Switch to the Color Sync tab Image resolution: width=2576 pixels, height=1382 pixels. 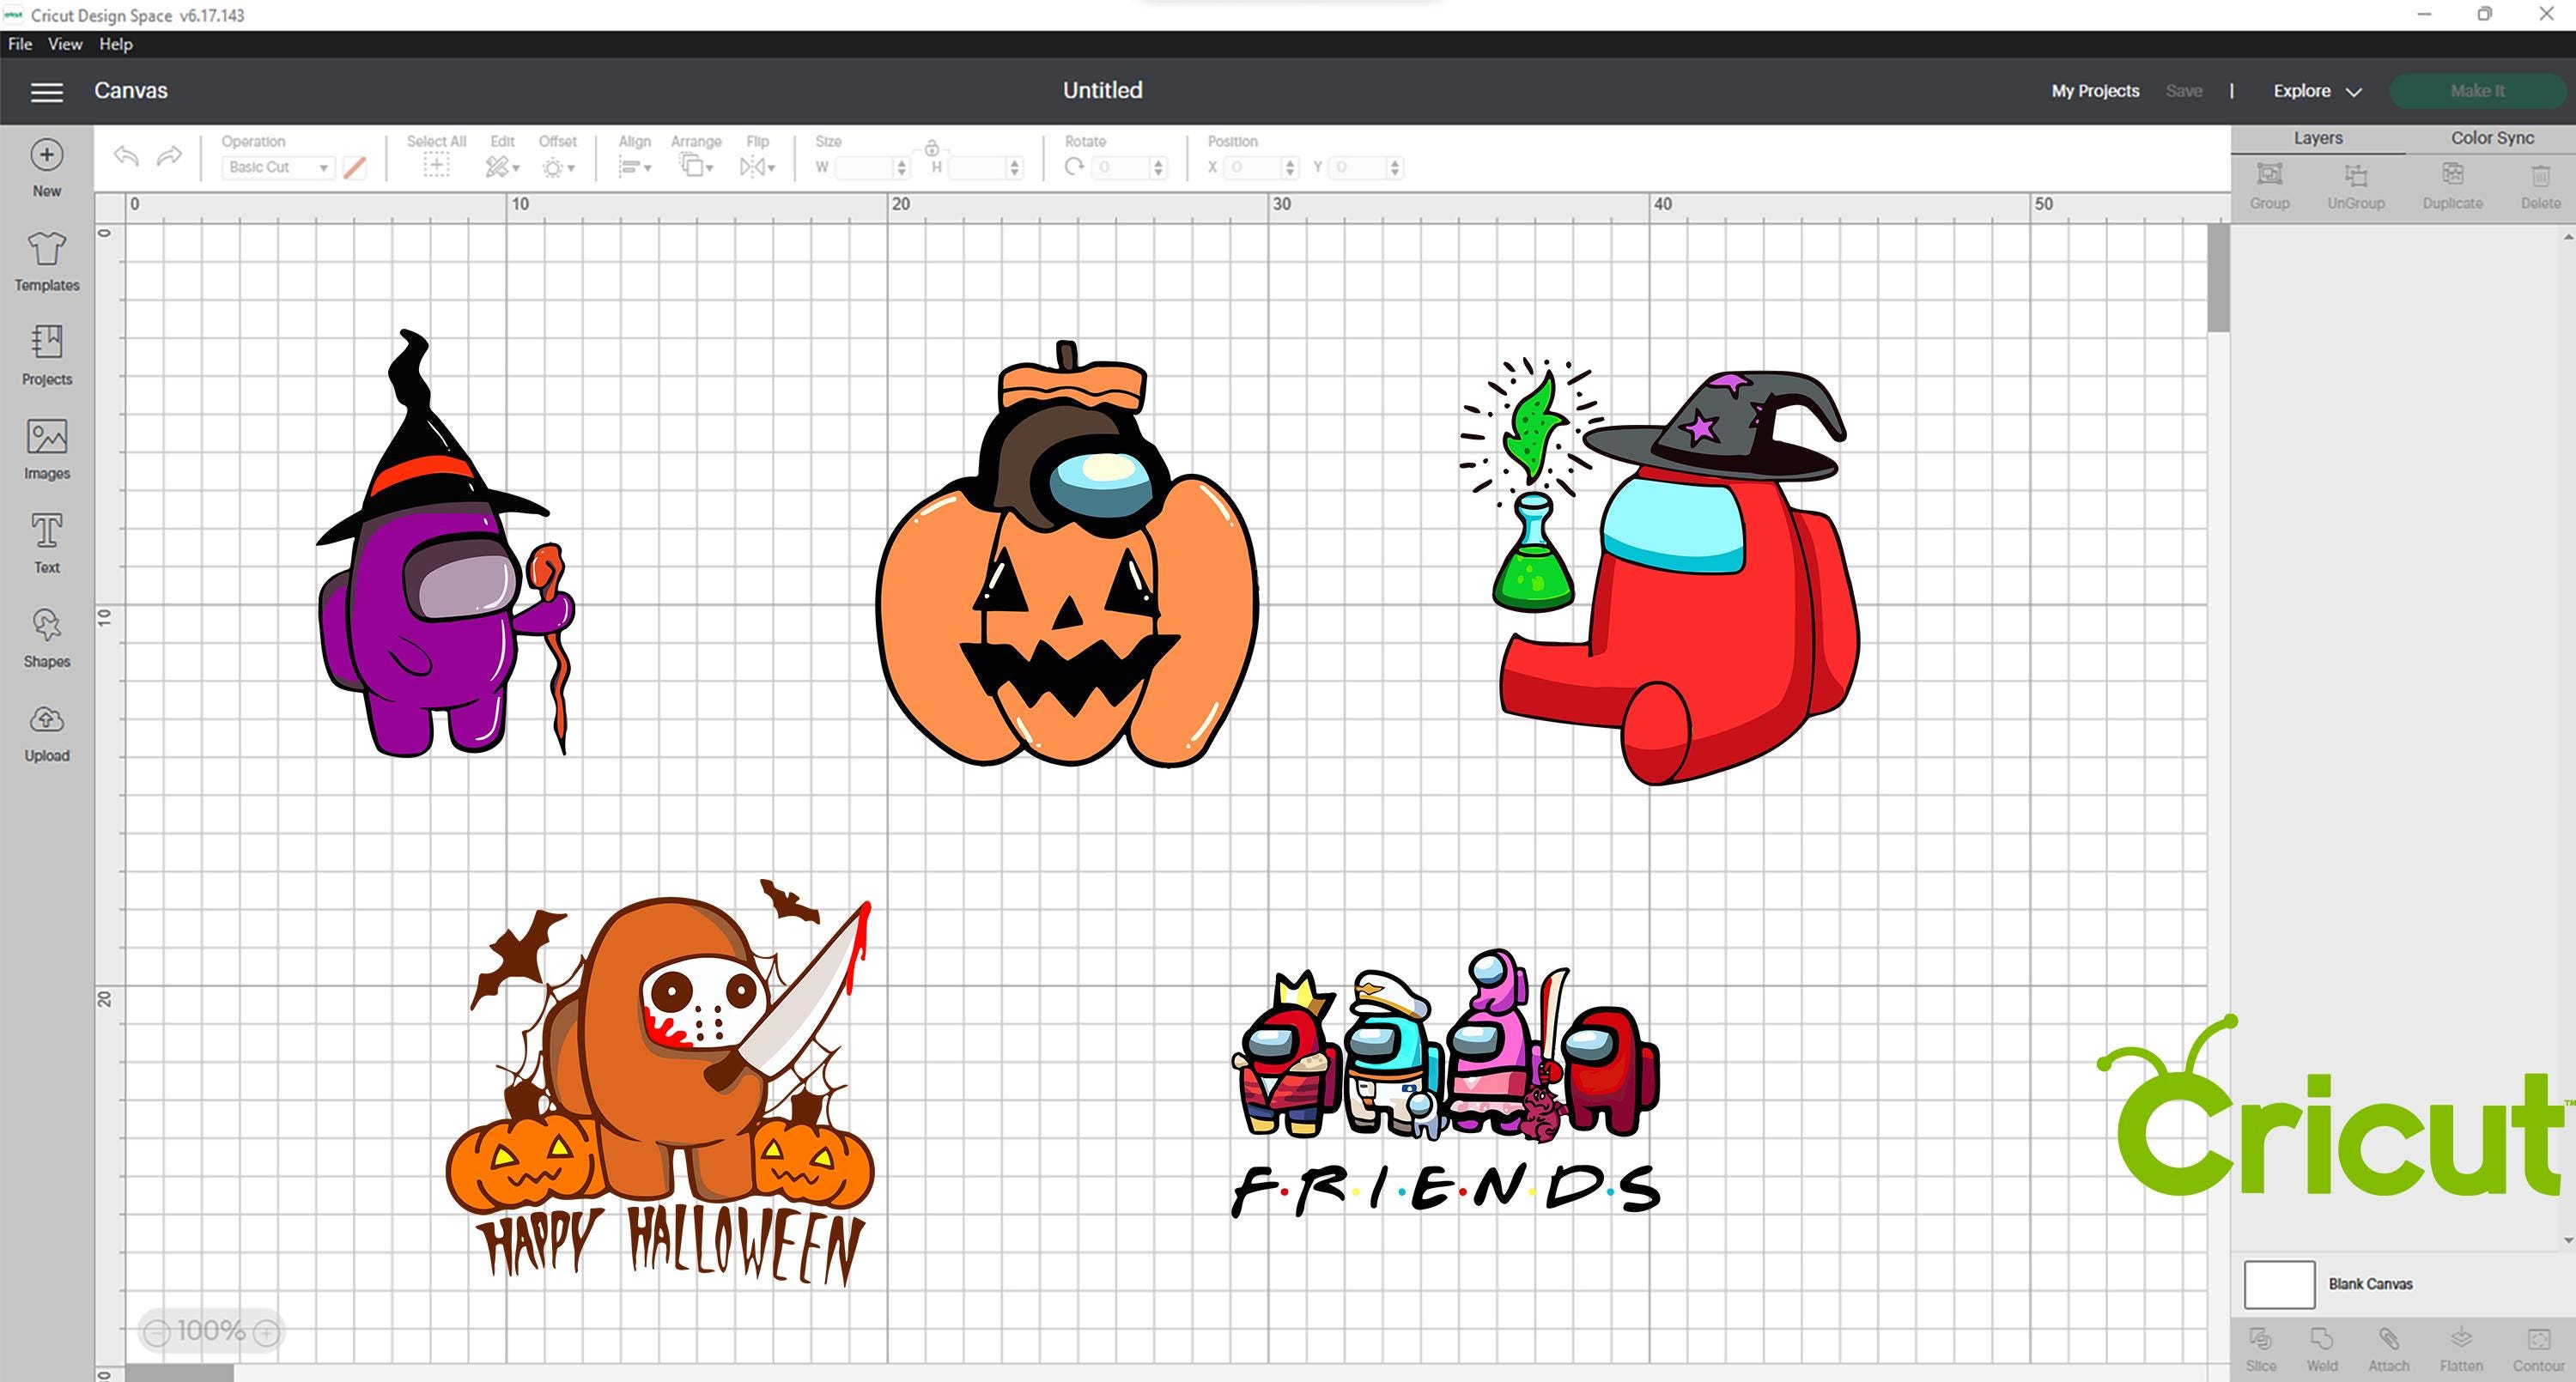click(2491, 137)
